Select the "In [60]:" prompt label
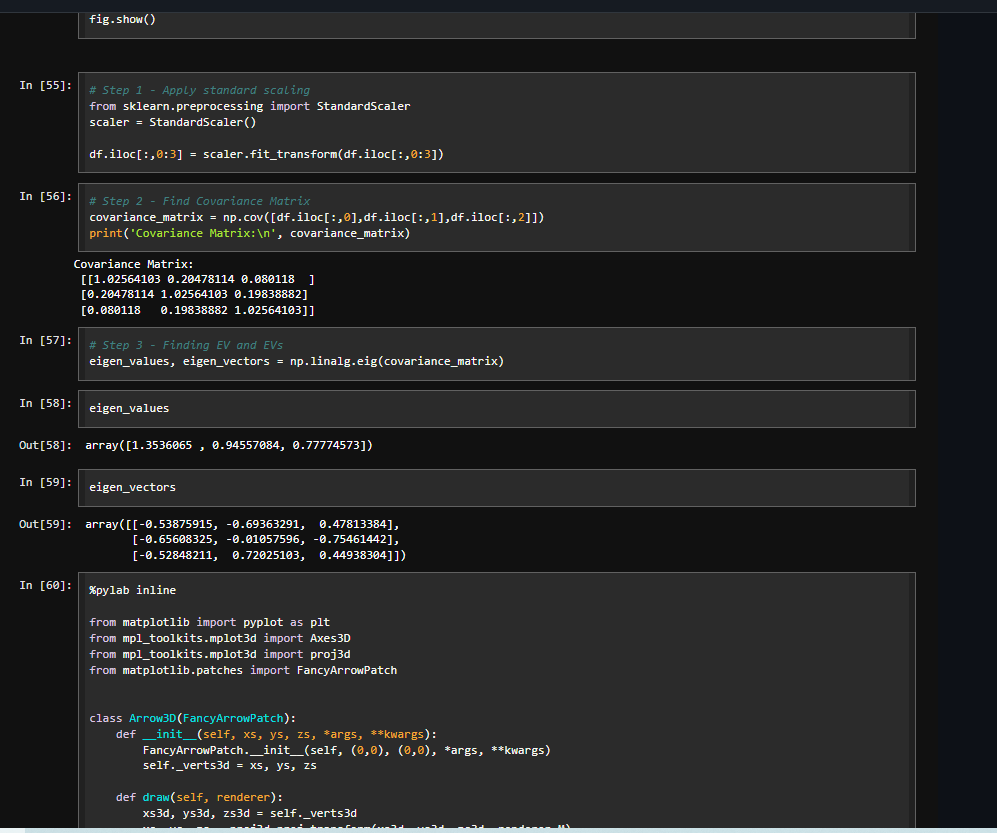 tap(45, 585)
